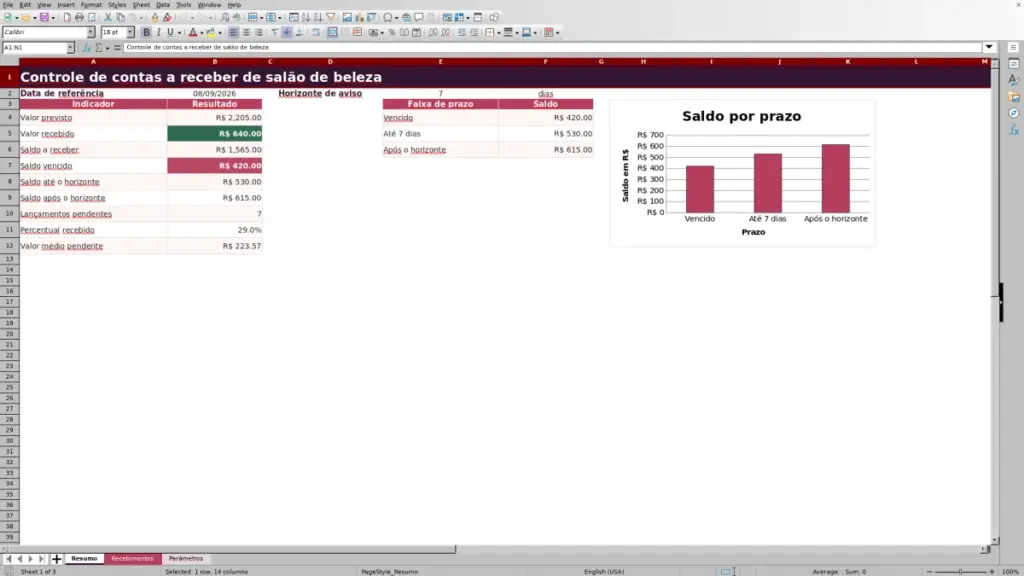This screenshot has width=1024, height=576.
Task: Switch to the Recebimentos sheet tab
Action: click(132, 558)
